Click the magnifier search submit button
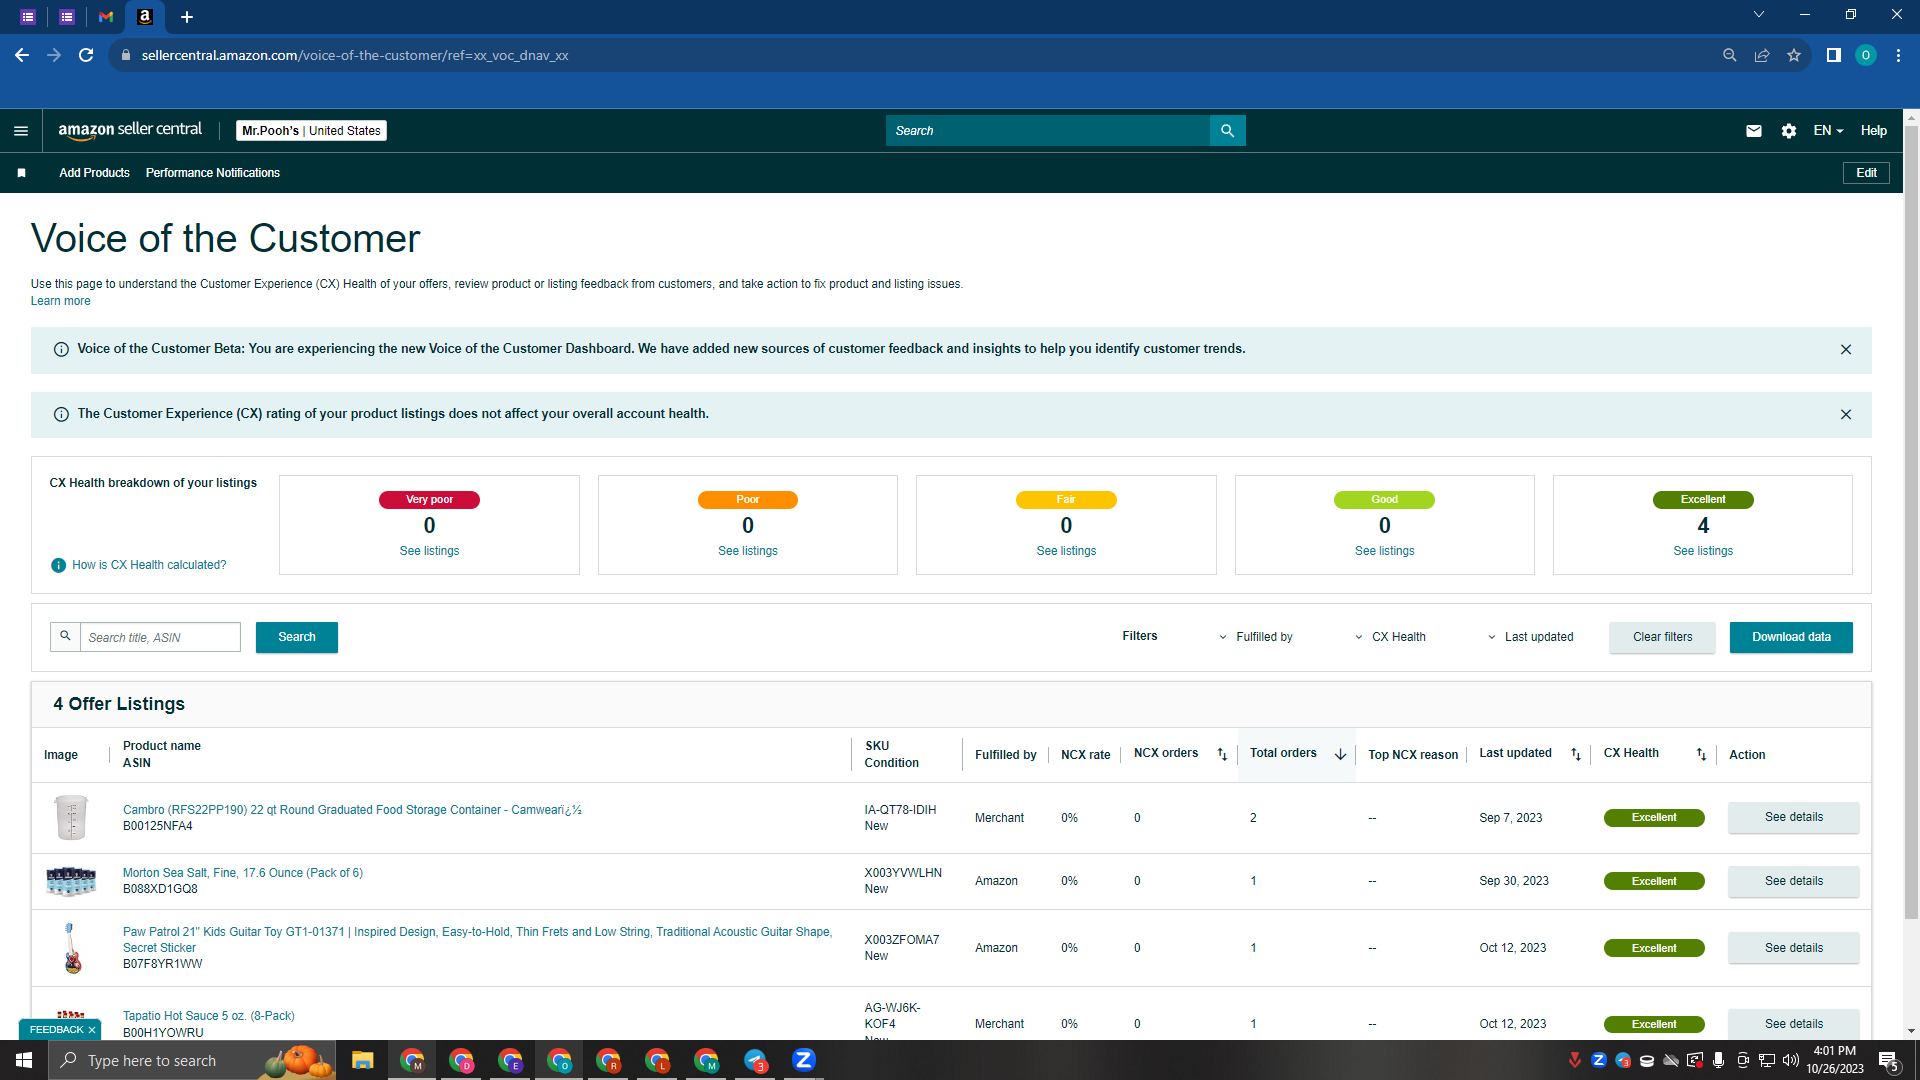 (x=1227, y=131)
